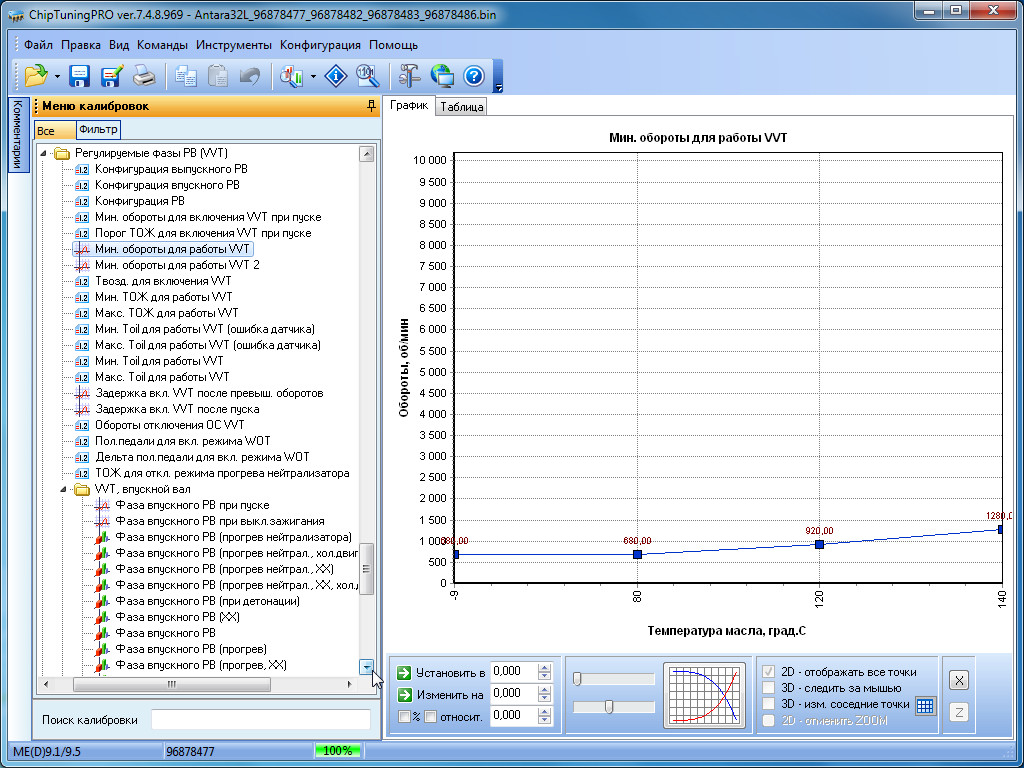Screen dimensions: 1024x768
Task: Click the upper slider handle in the bottom panel
Action: tap(578, 679)
